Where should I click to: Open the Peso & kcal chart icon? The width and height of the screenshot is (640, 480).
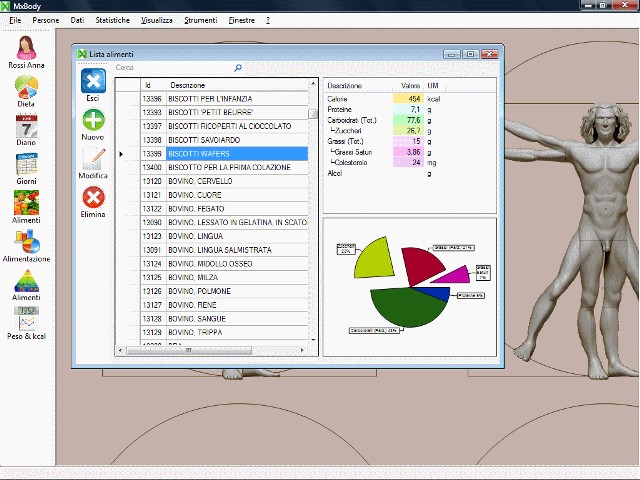26,318
